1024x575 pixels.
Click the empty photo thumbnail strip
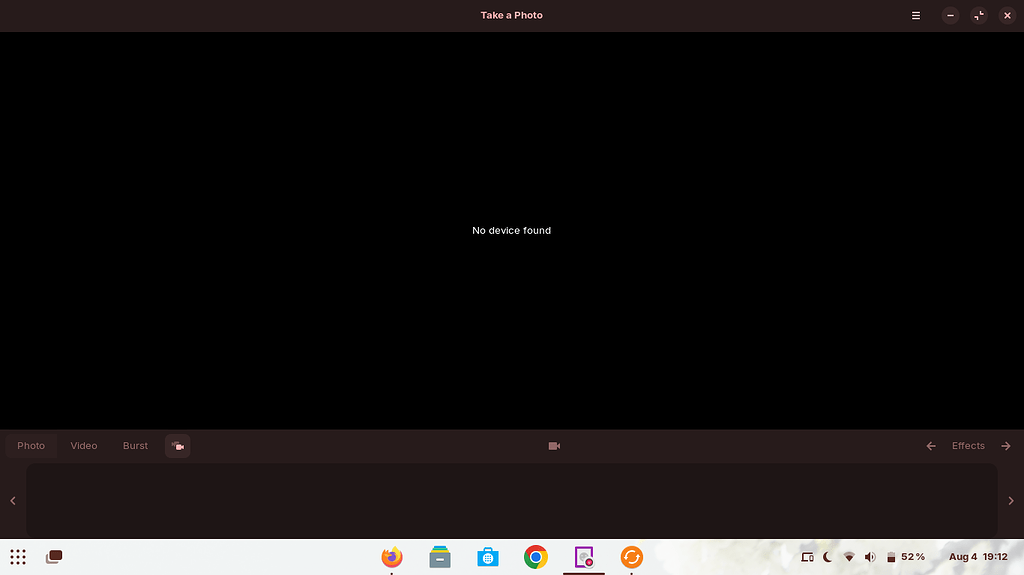(x=511, y=500)
